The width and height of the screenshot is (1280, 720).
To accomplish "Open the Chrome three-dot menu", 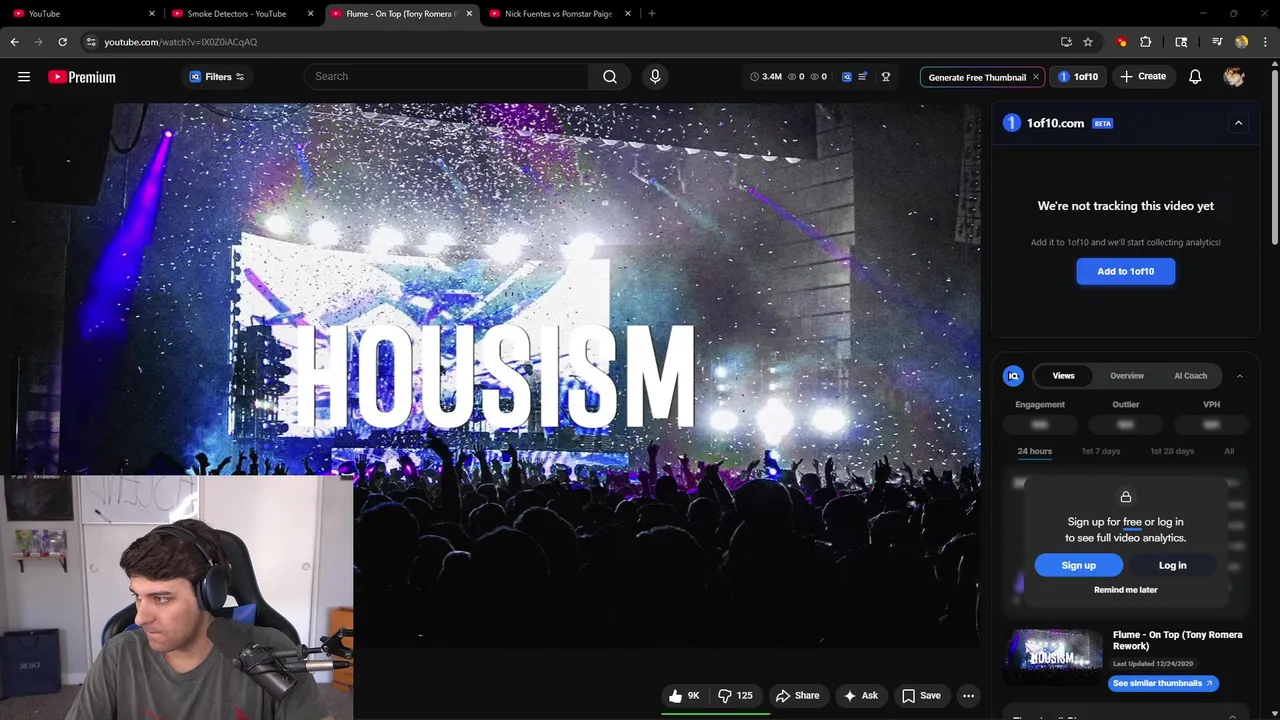I will tap(1264, 42).
